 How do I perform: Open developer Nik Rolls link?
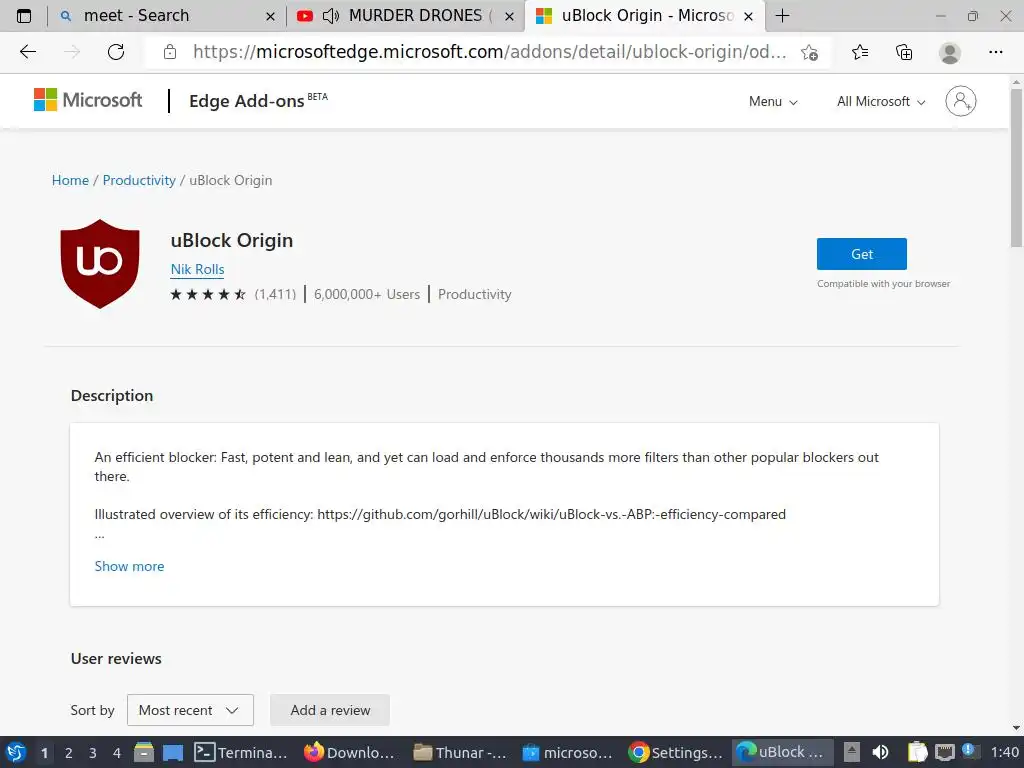click(197, 269)
